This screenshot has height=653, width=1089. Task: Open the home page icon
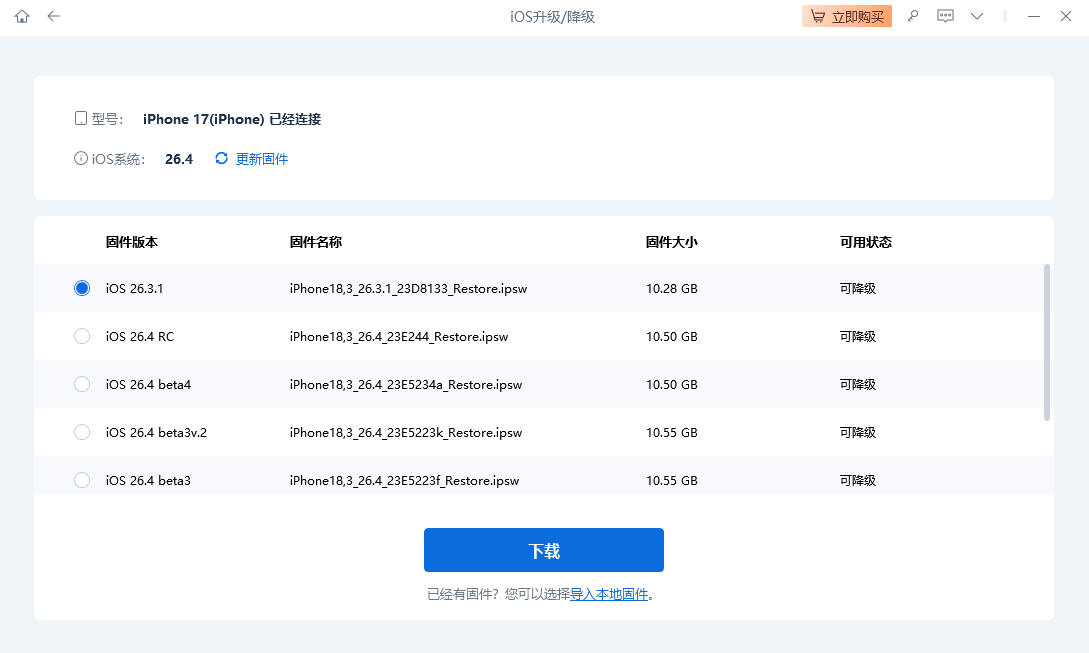point(21,16)
